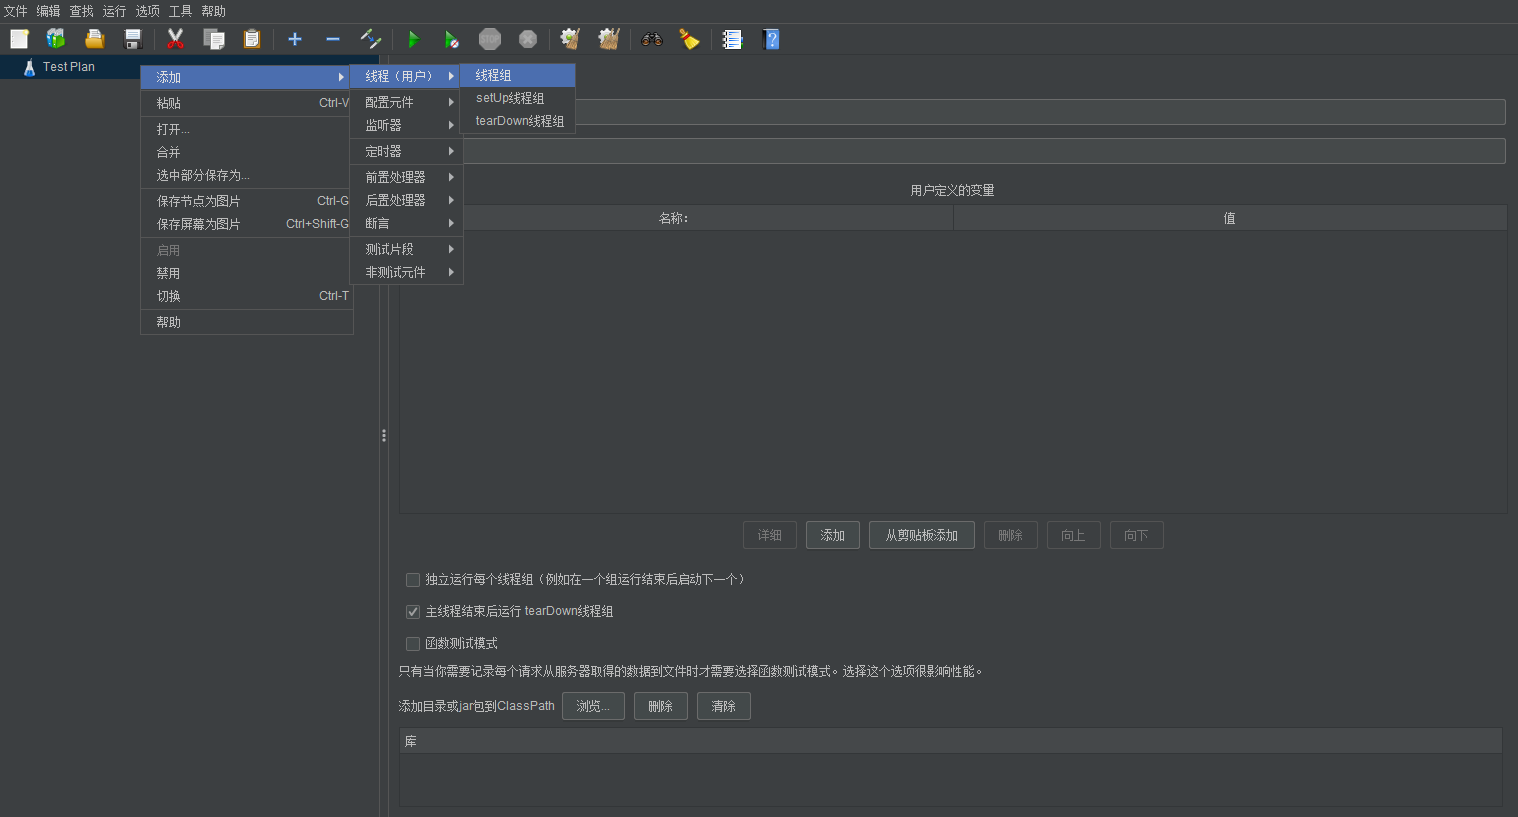Click the Stop test icon
This screenshot has height=817, width=1518.
click(x=490, y=39)
